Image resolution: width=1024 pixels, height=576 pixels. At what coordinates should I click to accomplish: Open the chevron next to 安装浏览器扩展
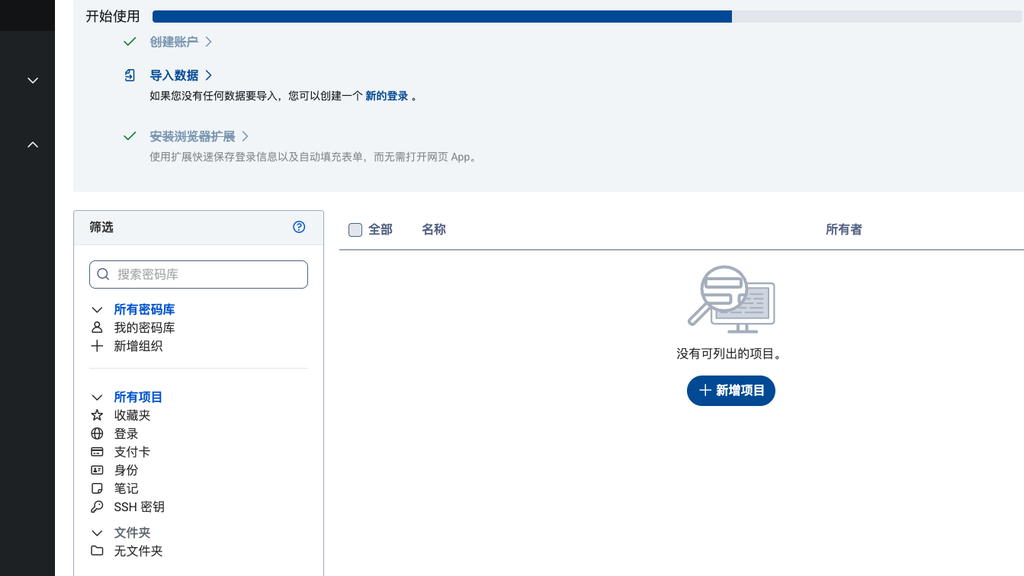click(x=245, y=136)
